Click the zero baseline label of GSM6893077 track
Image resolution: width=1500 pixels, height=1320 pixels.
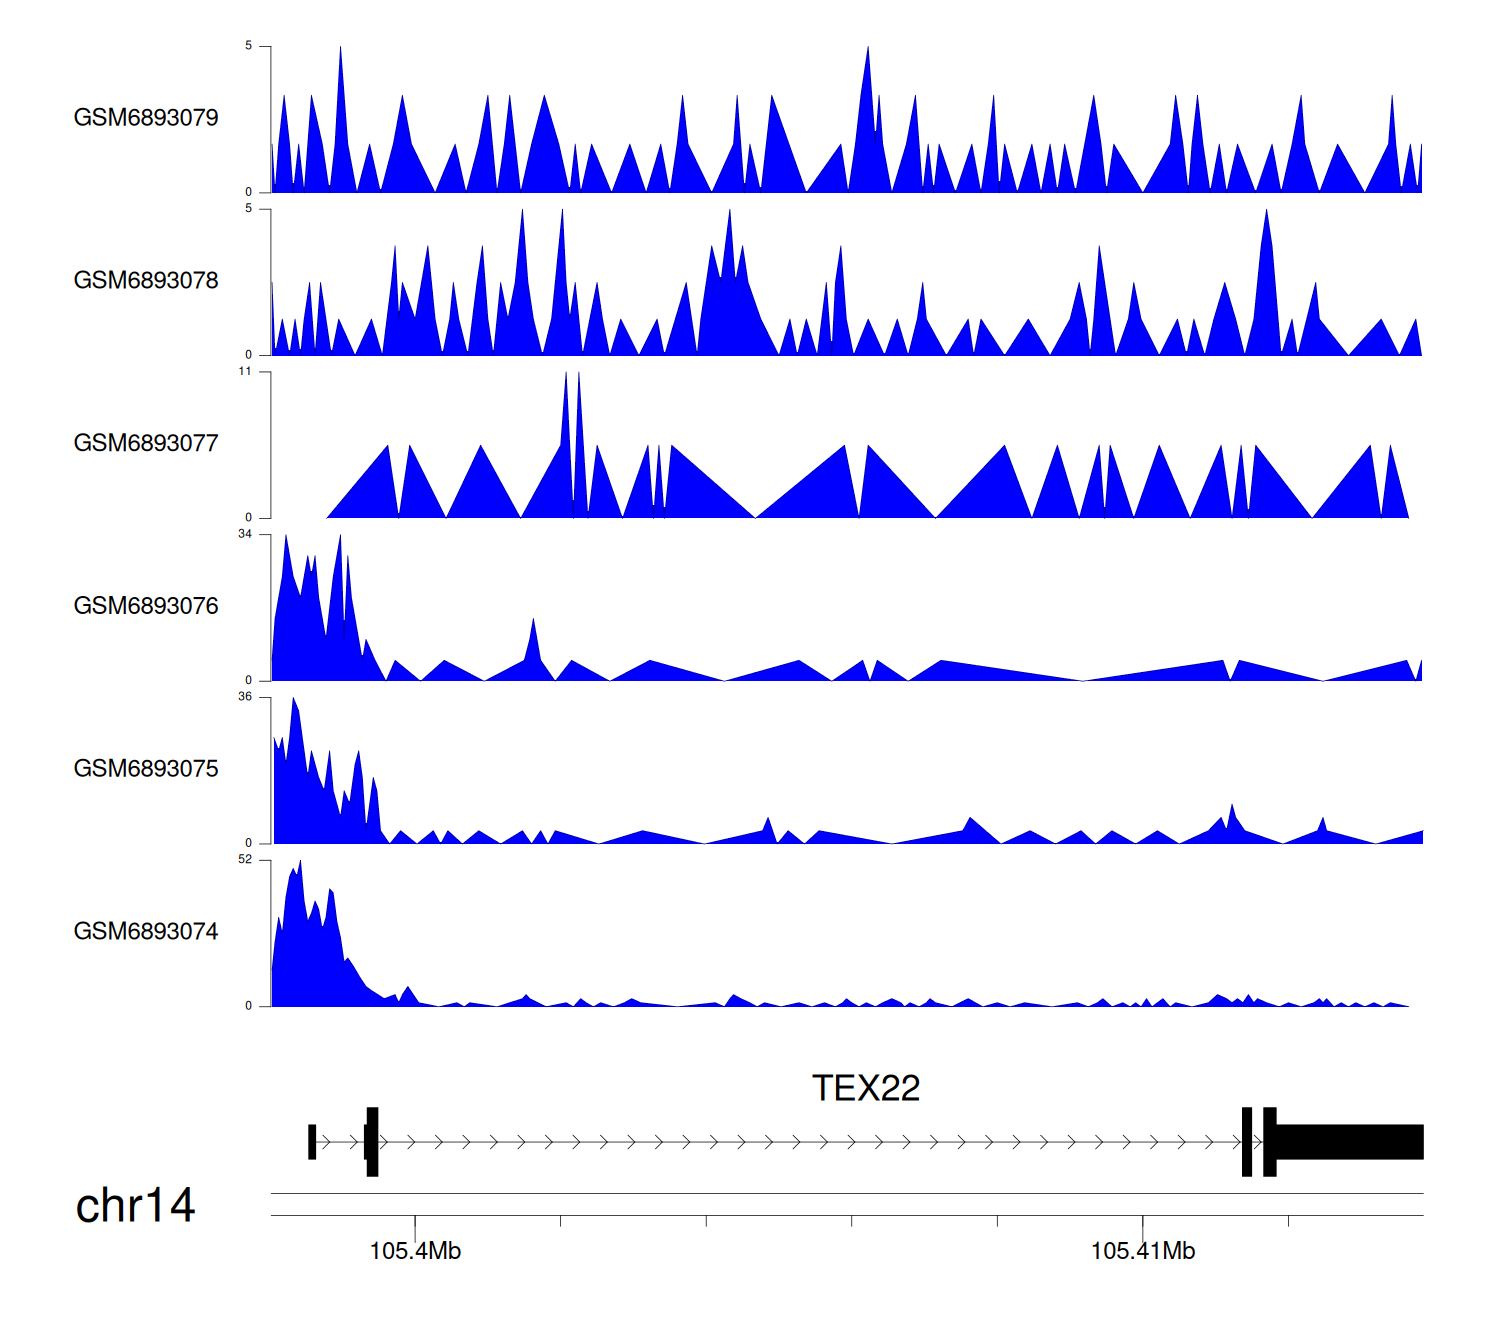[x=249, y=517]
